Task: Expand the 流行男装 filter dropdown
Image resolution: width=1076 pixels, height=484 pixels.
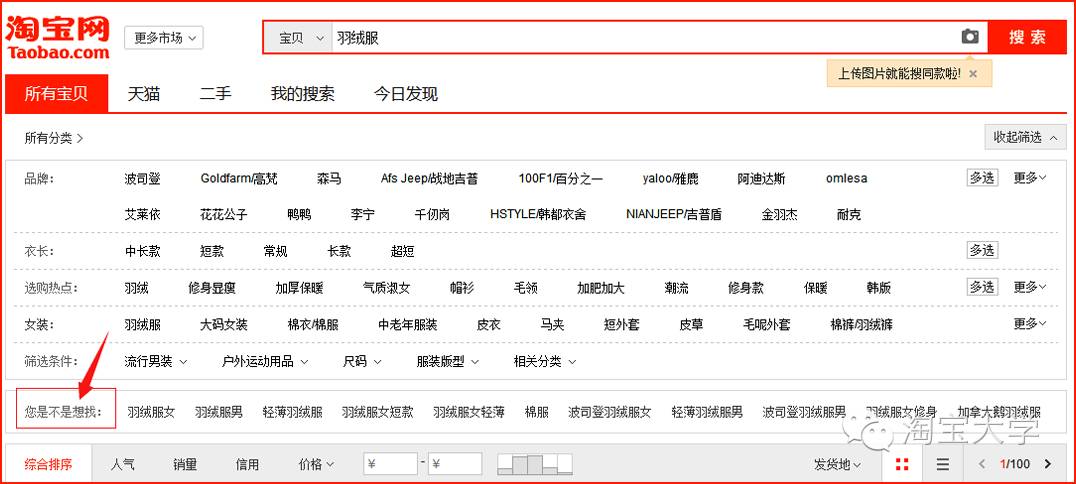Action: [x=156, y=361]
